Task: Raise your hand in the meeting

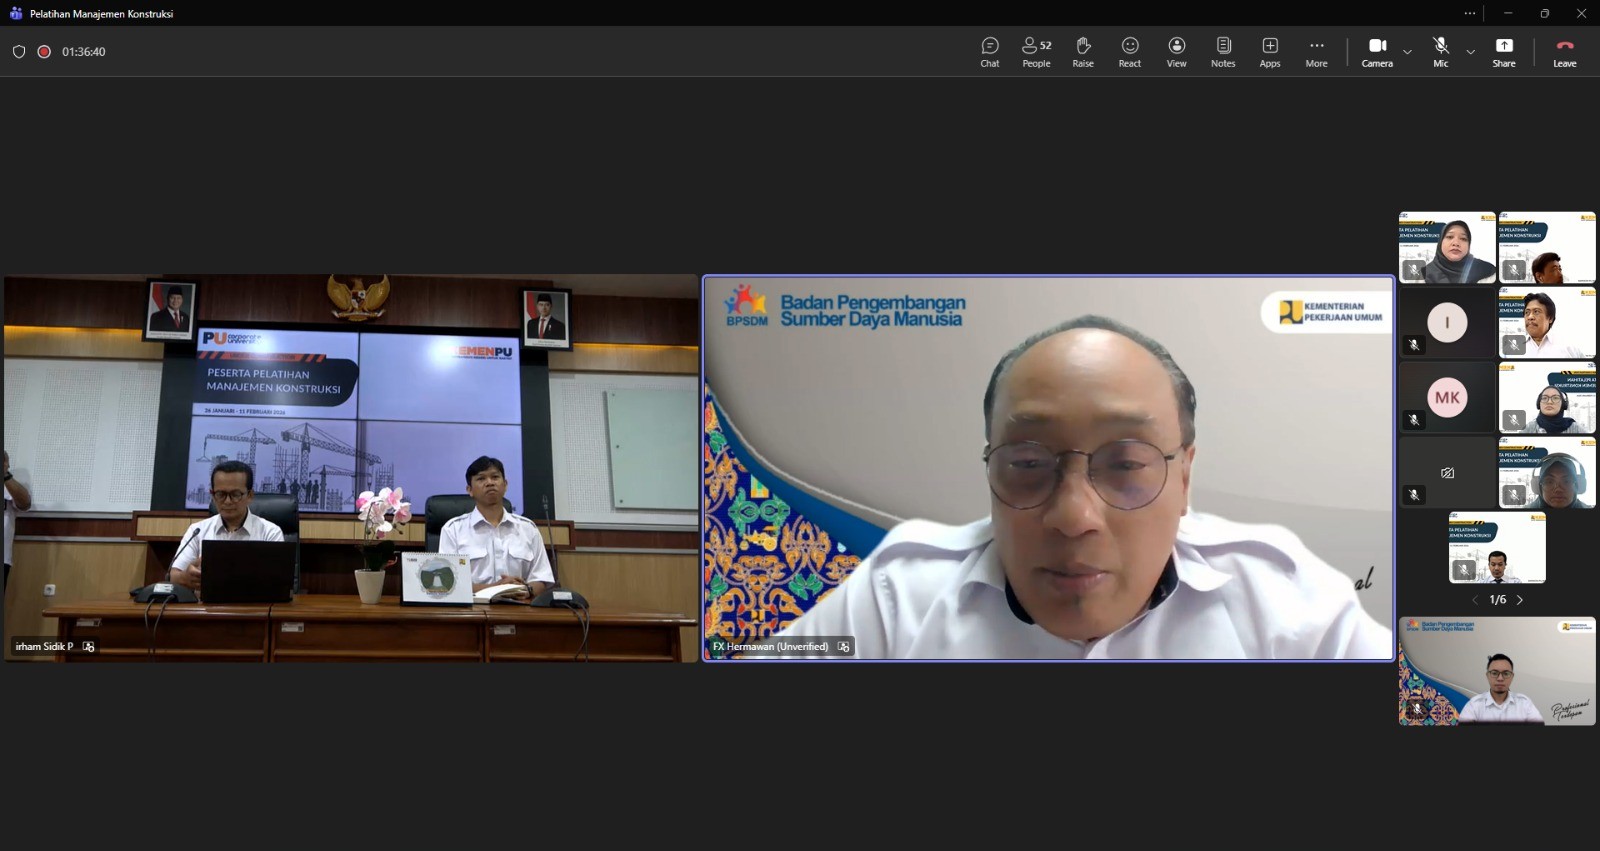Action: tap(1083, 52)
